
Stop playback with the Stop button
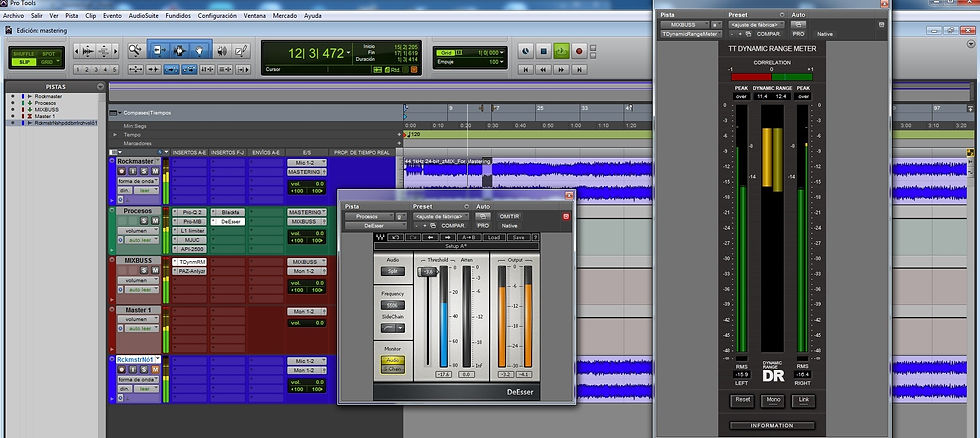544,51
